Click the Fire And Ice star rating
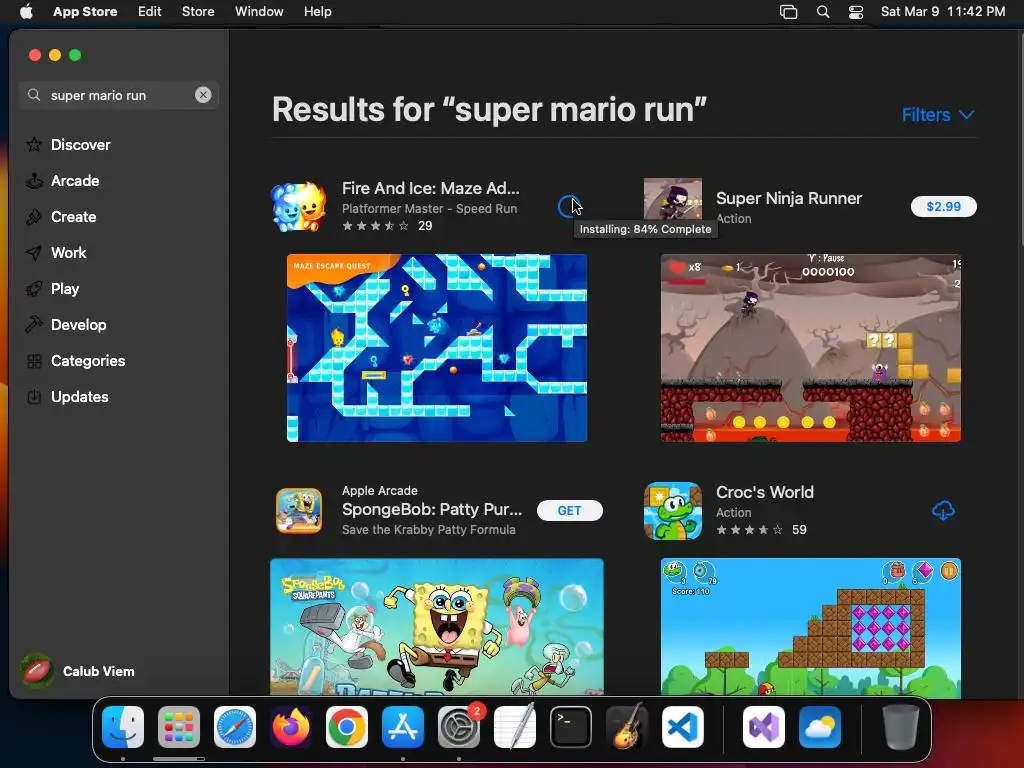Image resolution: width=1024 pixels, height=768 pixels. click(x=376, y=226)
